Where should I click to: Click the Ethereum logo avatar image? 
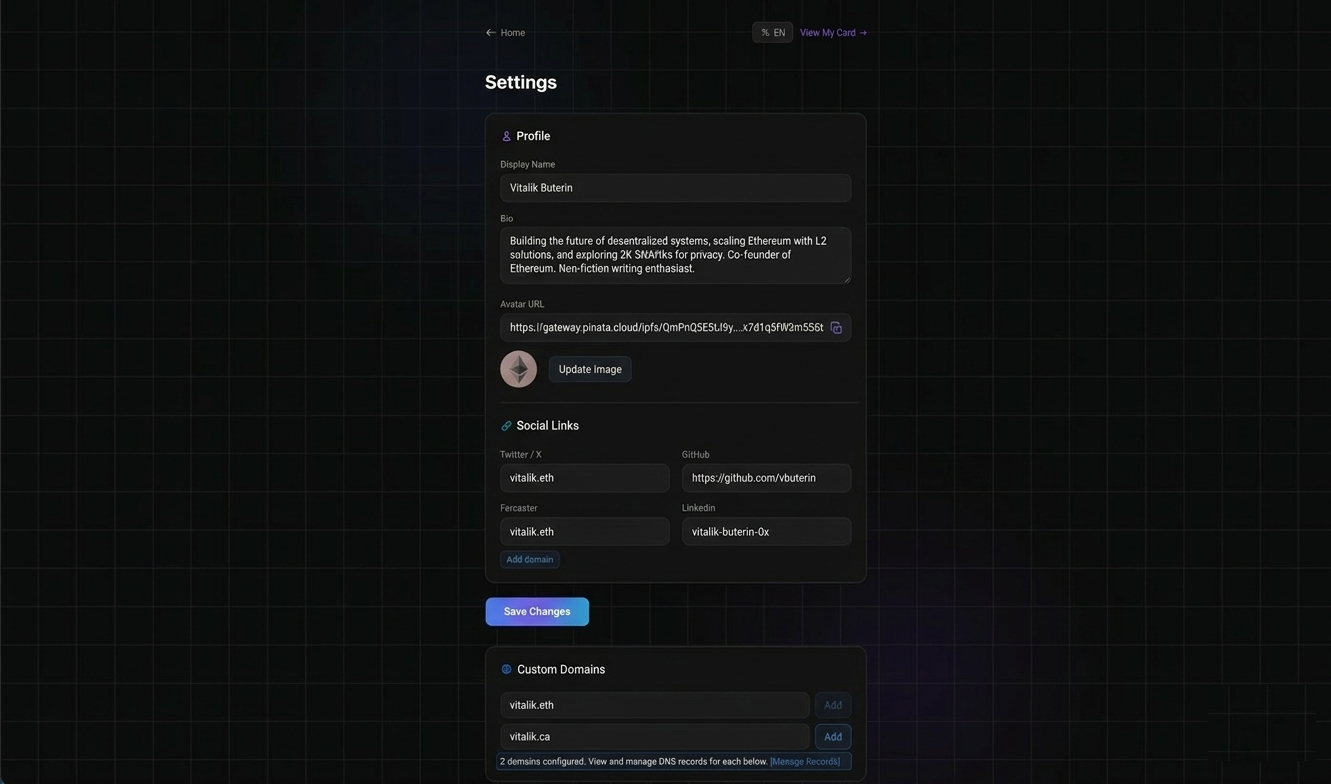pos(518,368)
